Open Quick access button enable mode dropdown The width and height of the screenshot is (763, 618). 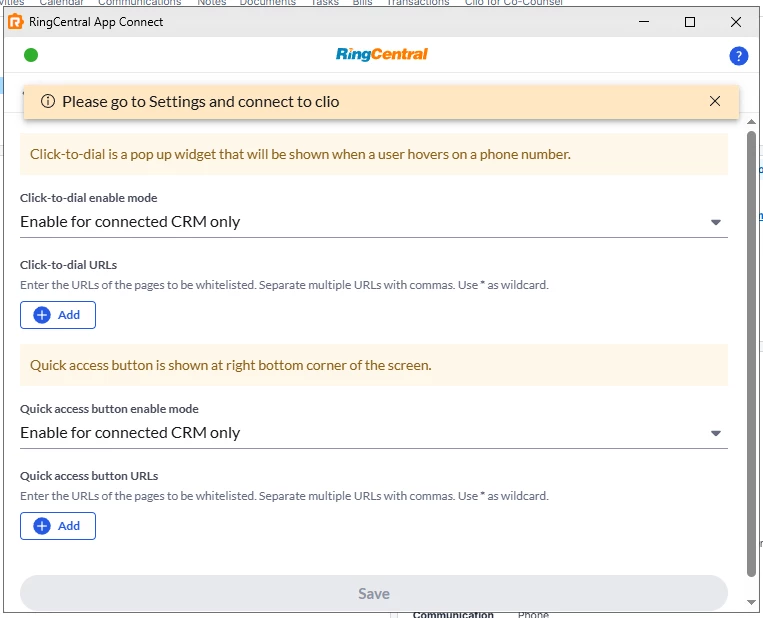tap(374, 433)
